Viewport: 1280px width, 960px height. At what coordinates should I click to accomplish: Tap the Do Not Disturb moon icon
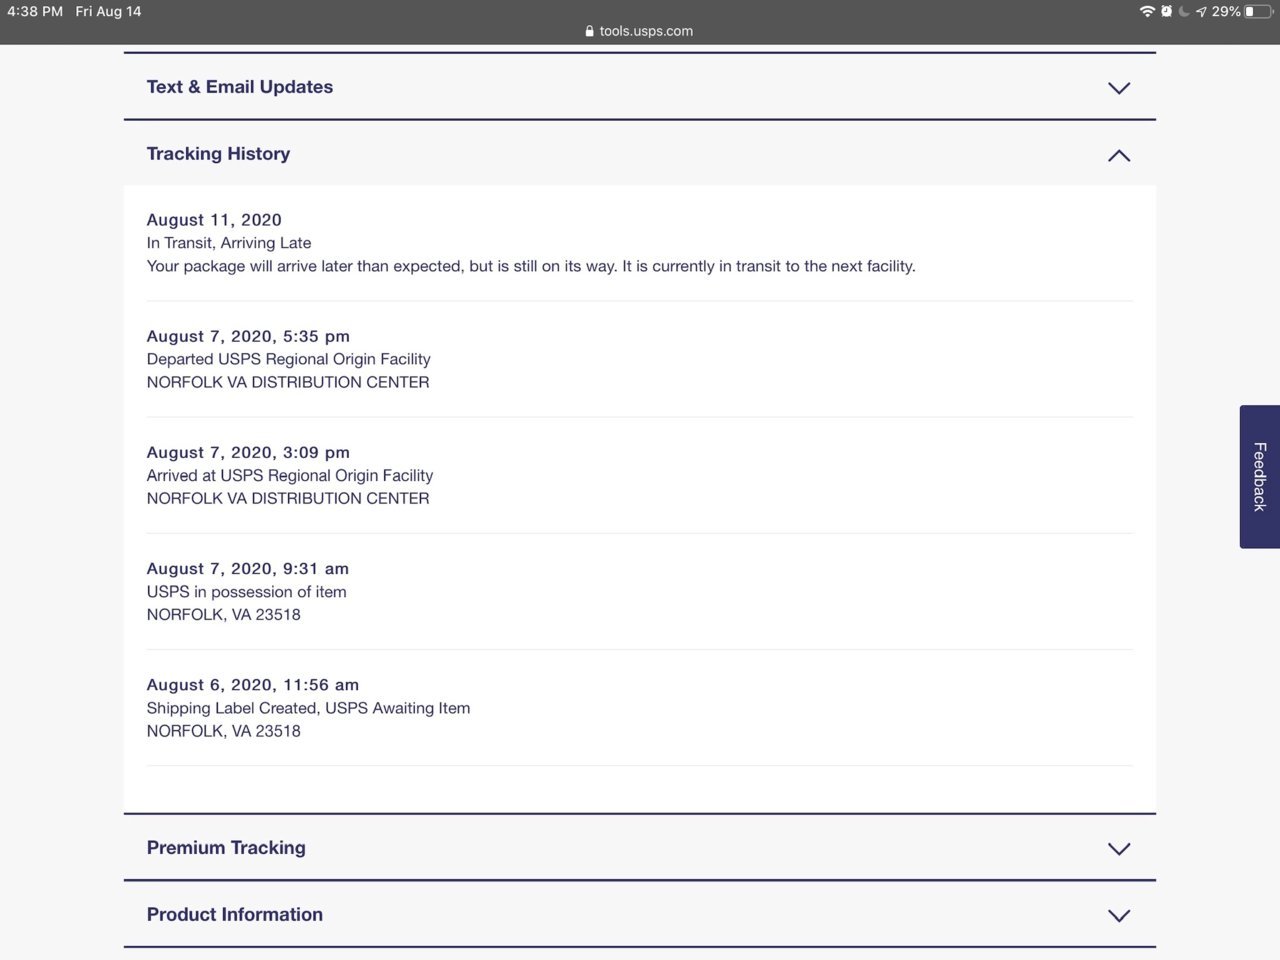[1184, 11]
